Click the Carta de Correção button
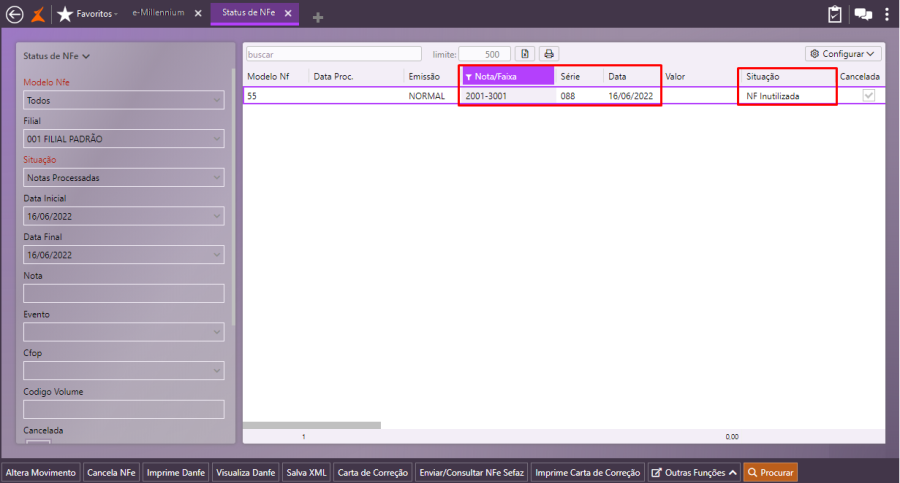900x483 pixels. click(373, 473)
